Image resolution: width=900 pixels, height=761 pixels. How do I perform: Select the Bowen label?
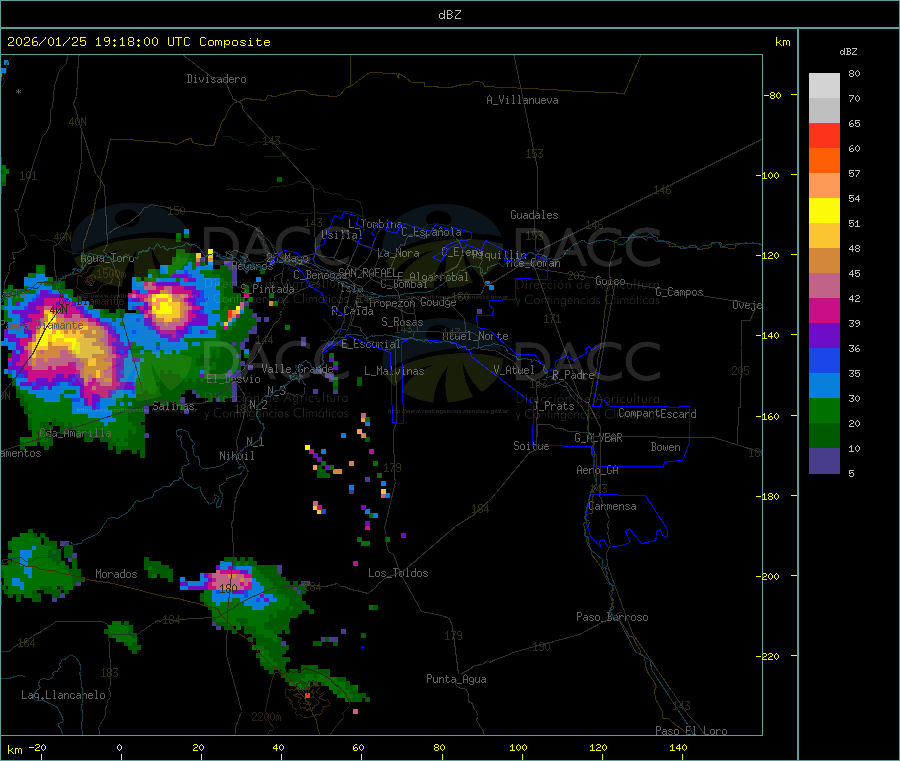coord(666,447)
